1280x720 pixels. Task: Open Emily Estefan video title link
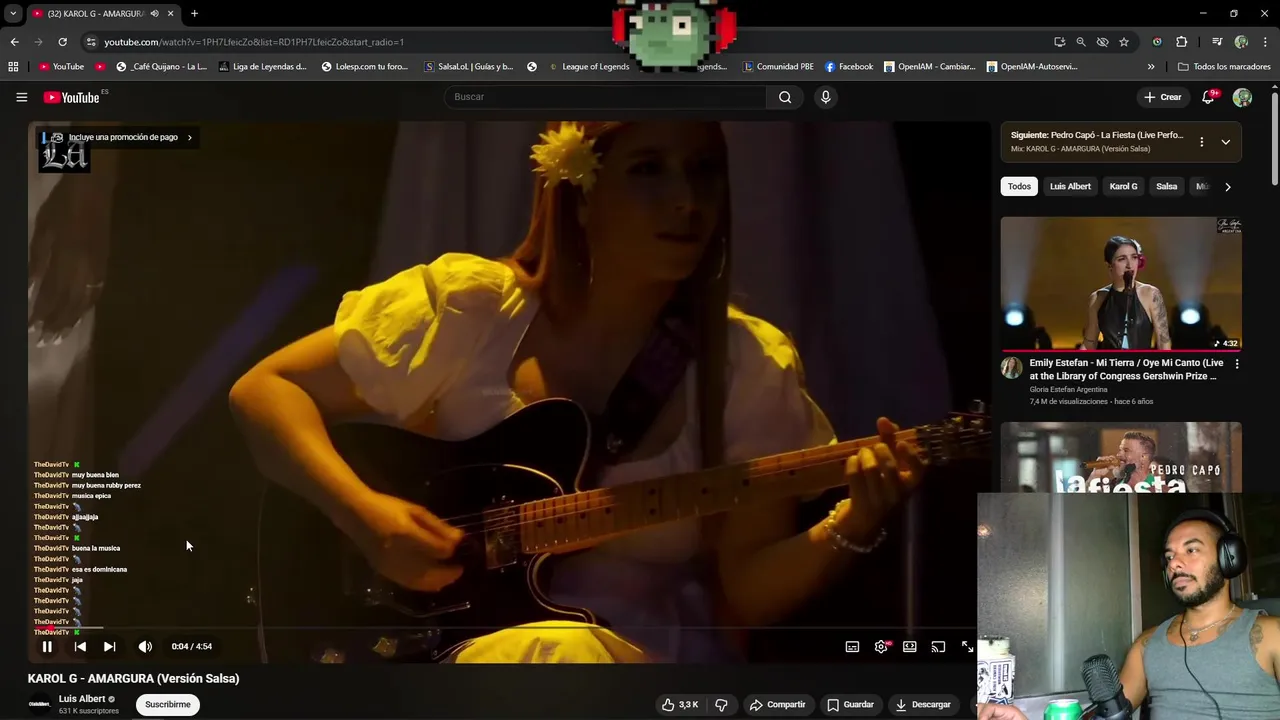pyautogui.click(x=1126, y=369)
